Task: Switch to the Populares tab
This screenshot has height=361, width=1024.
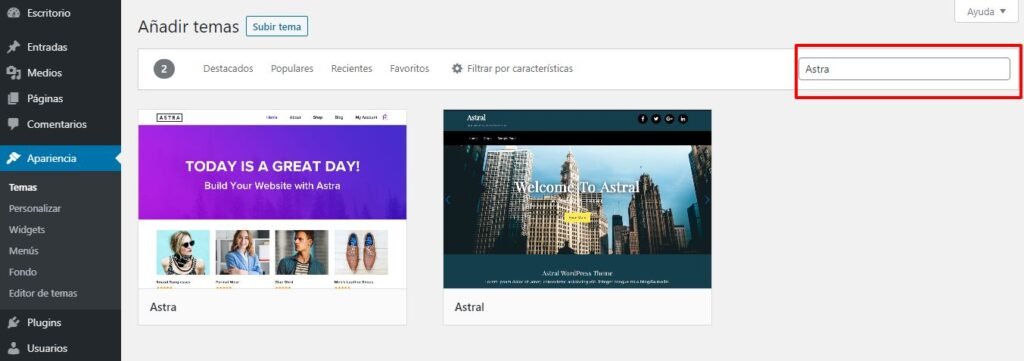Action: pos(292,69)
